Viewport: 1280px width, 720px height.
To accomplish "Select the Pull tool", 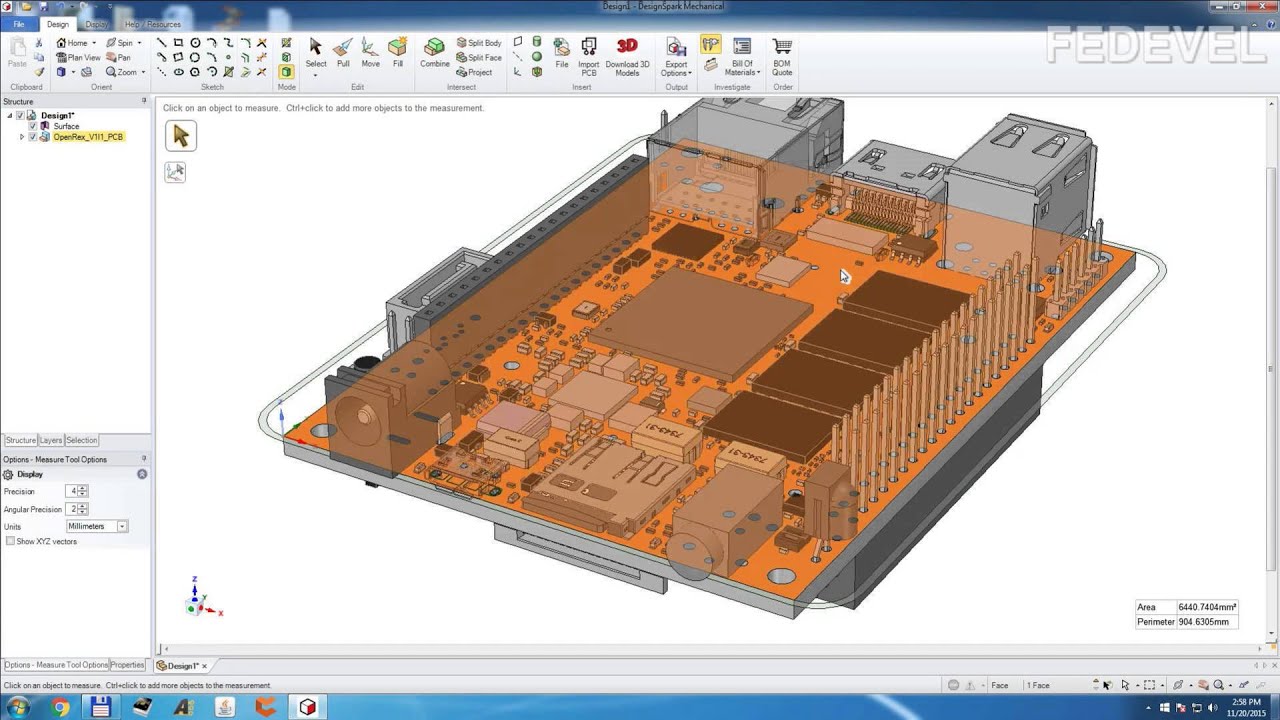I will [343, 53].
